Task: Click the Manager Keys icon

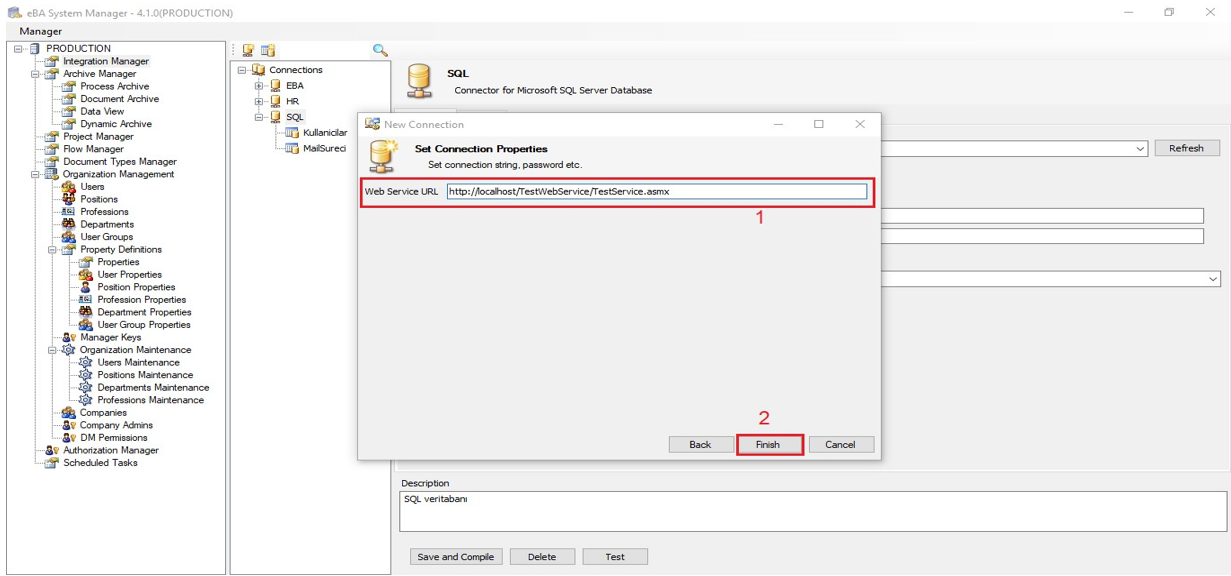Action: [x=69, y=337]
